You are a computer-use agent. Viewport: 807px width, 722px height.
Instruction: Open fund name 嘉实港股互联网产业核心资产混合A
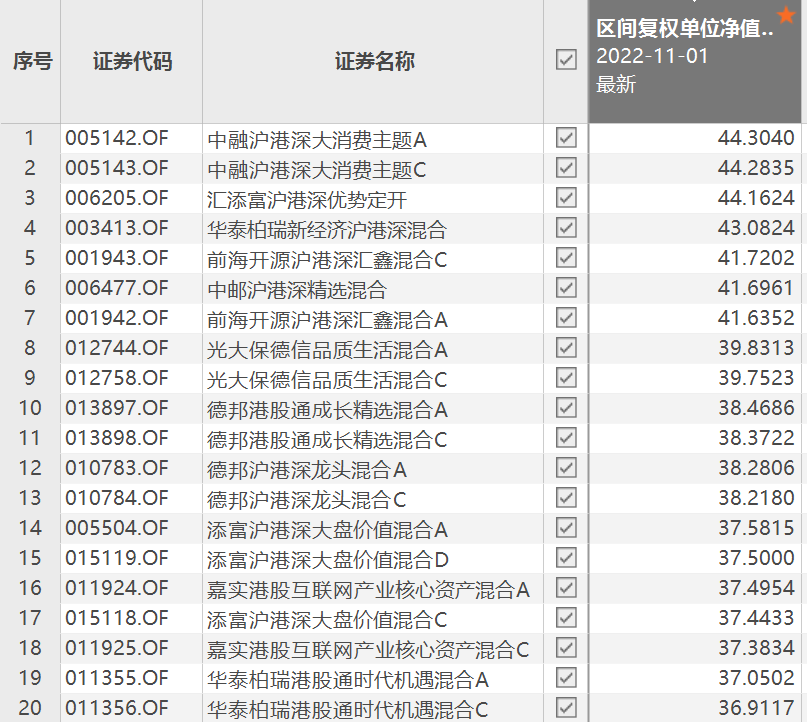368,589
